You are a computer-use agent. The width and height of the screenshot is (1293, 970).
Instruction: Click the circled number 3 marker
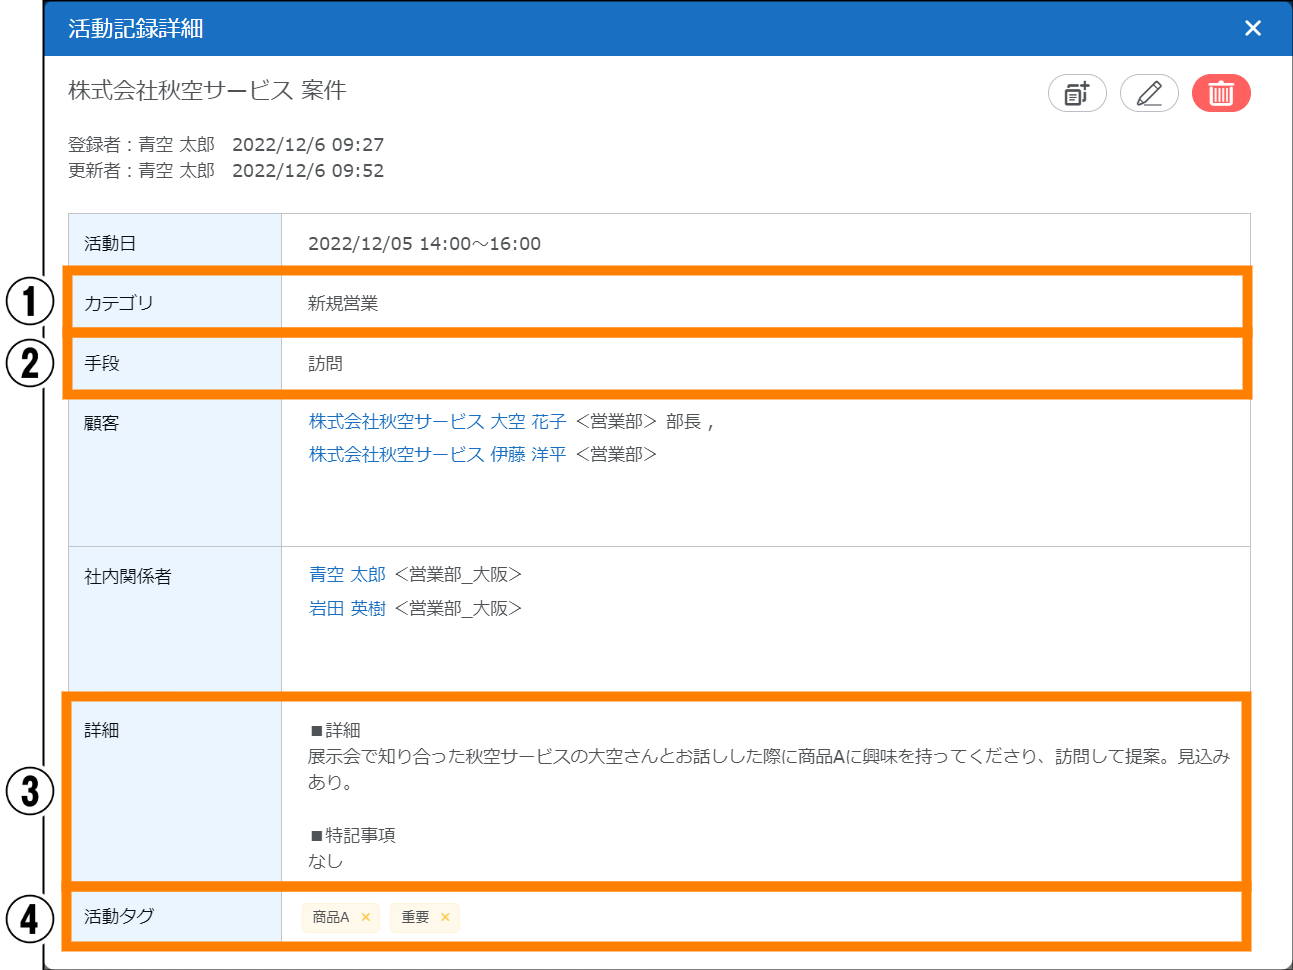click(x=29, y=791)
